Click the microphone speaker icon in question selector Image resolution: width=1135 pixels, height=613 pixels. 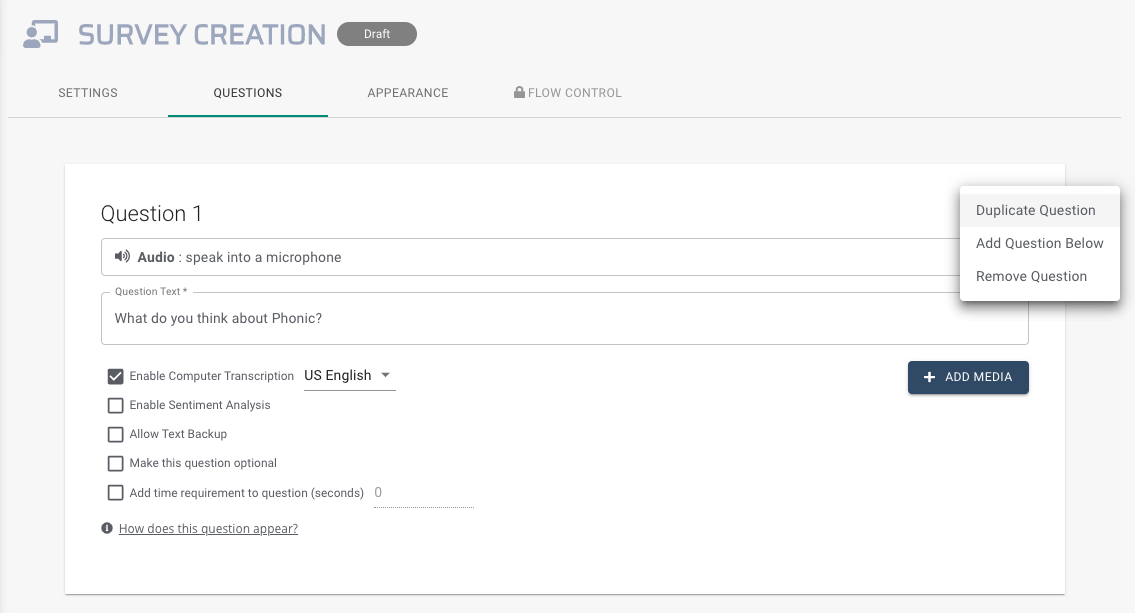(121, 256)
